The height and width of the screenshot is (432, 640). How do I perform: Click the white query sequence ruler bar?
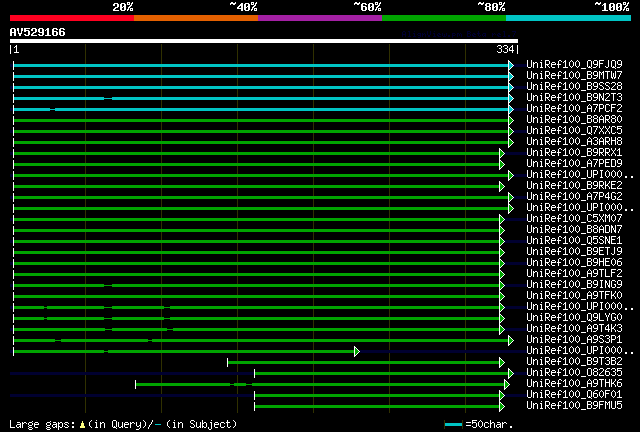pos(263,41)
